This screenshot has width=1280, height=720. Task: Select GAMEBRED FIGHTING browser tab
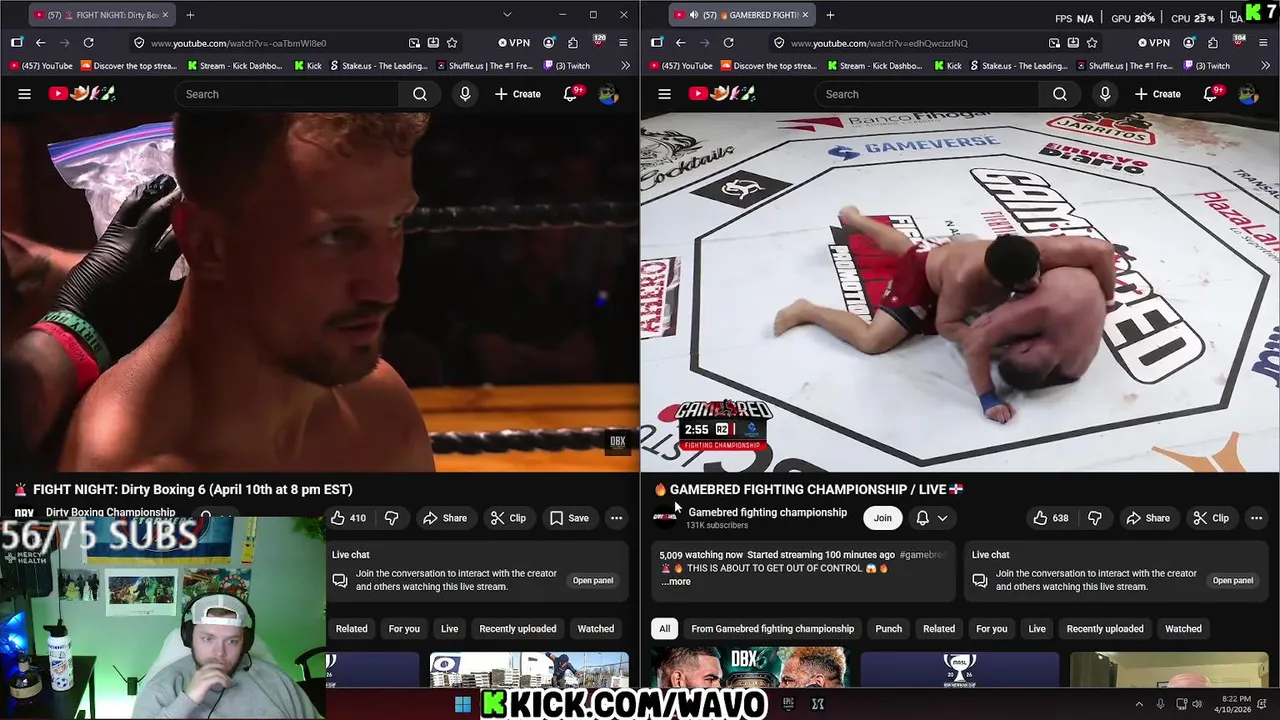[742, 15]
